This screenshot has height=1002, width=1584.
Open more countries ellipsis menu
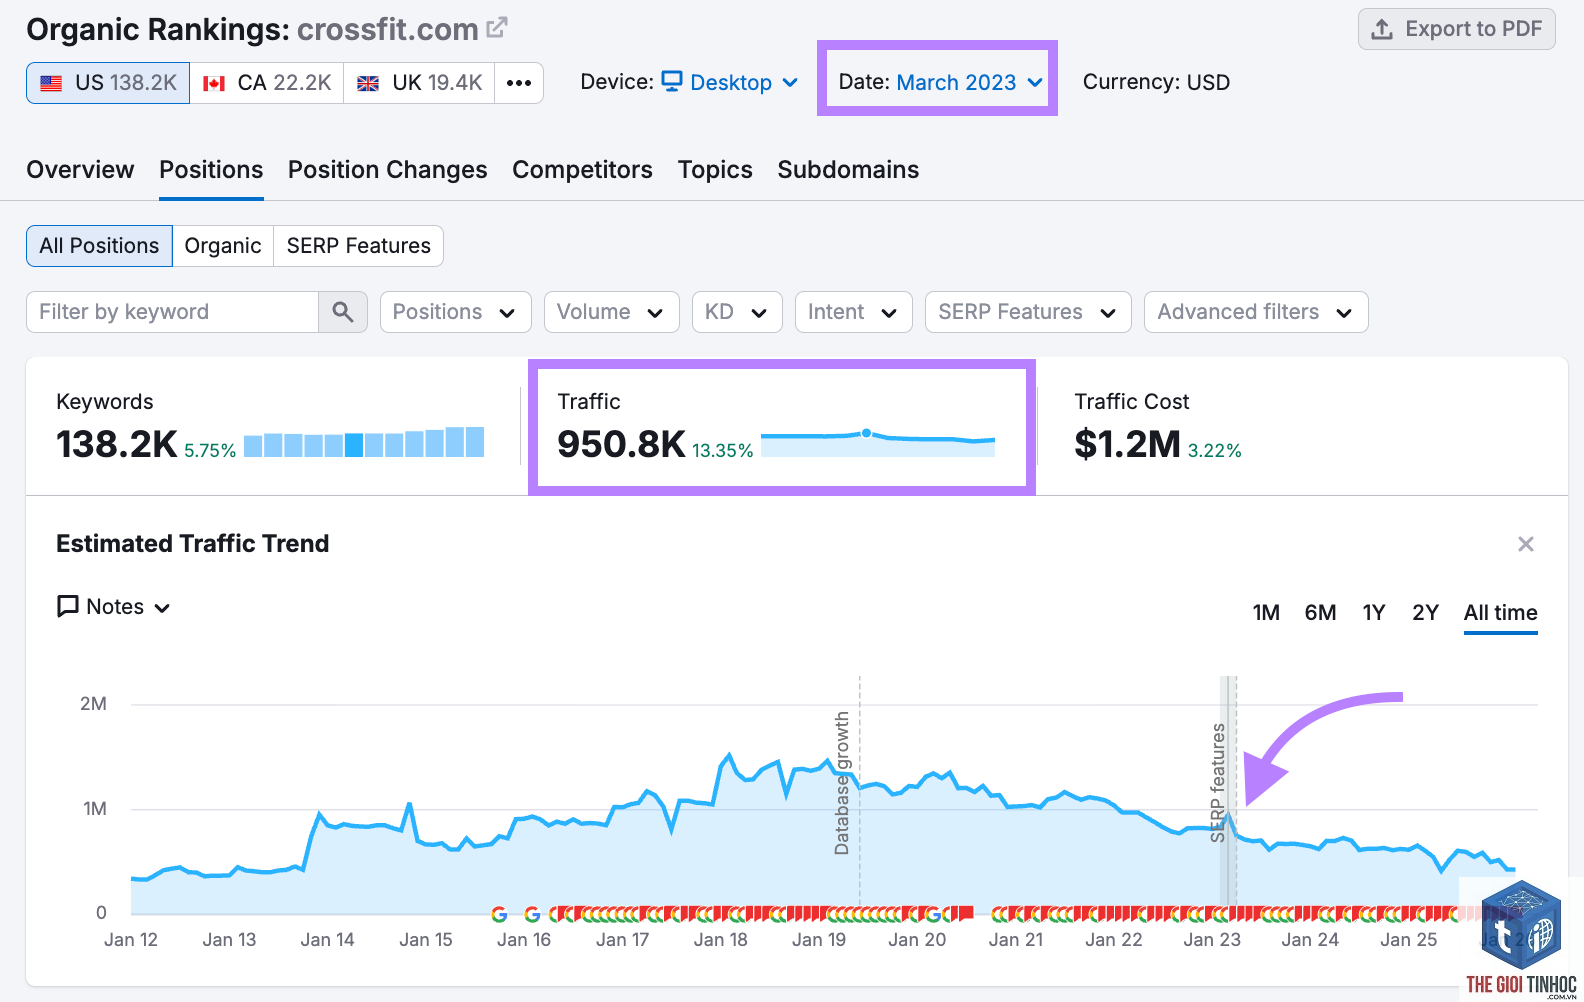pyautogui.click(x=519, y=83)
